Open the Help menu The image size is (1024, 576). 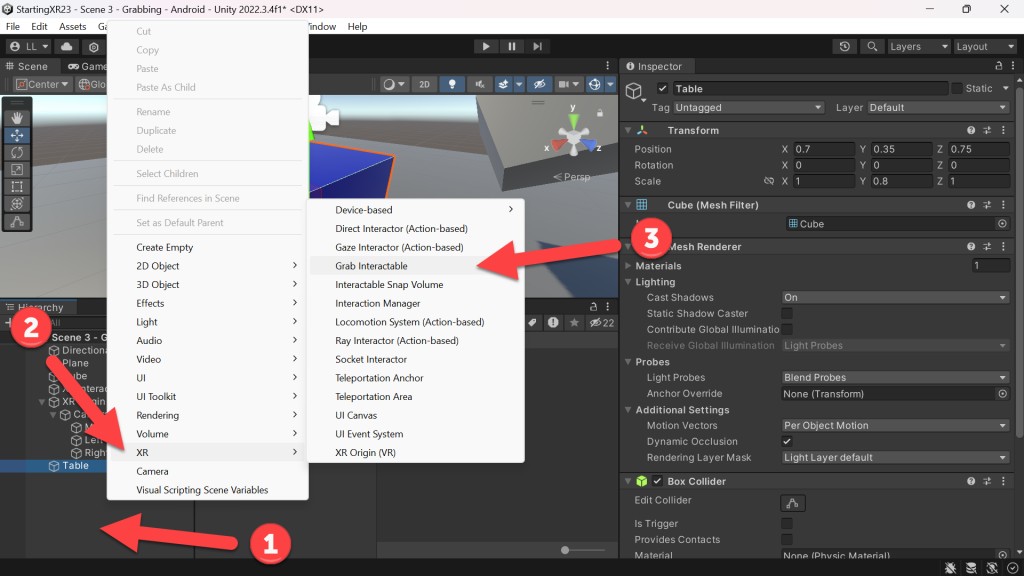pos(357,27)
